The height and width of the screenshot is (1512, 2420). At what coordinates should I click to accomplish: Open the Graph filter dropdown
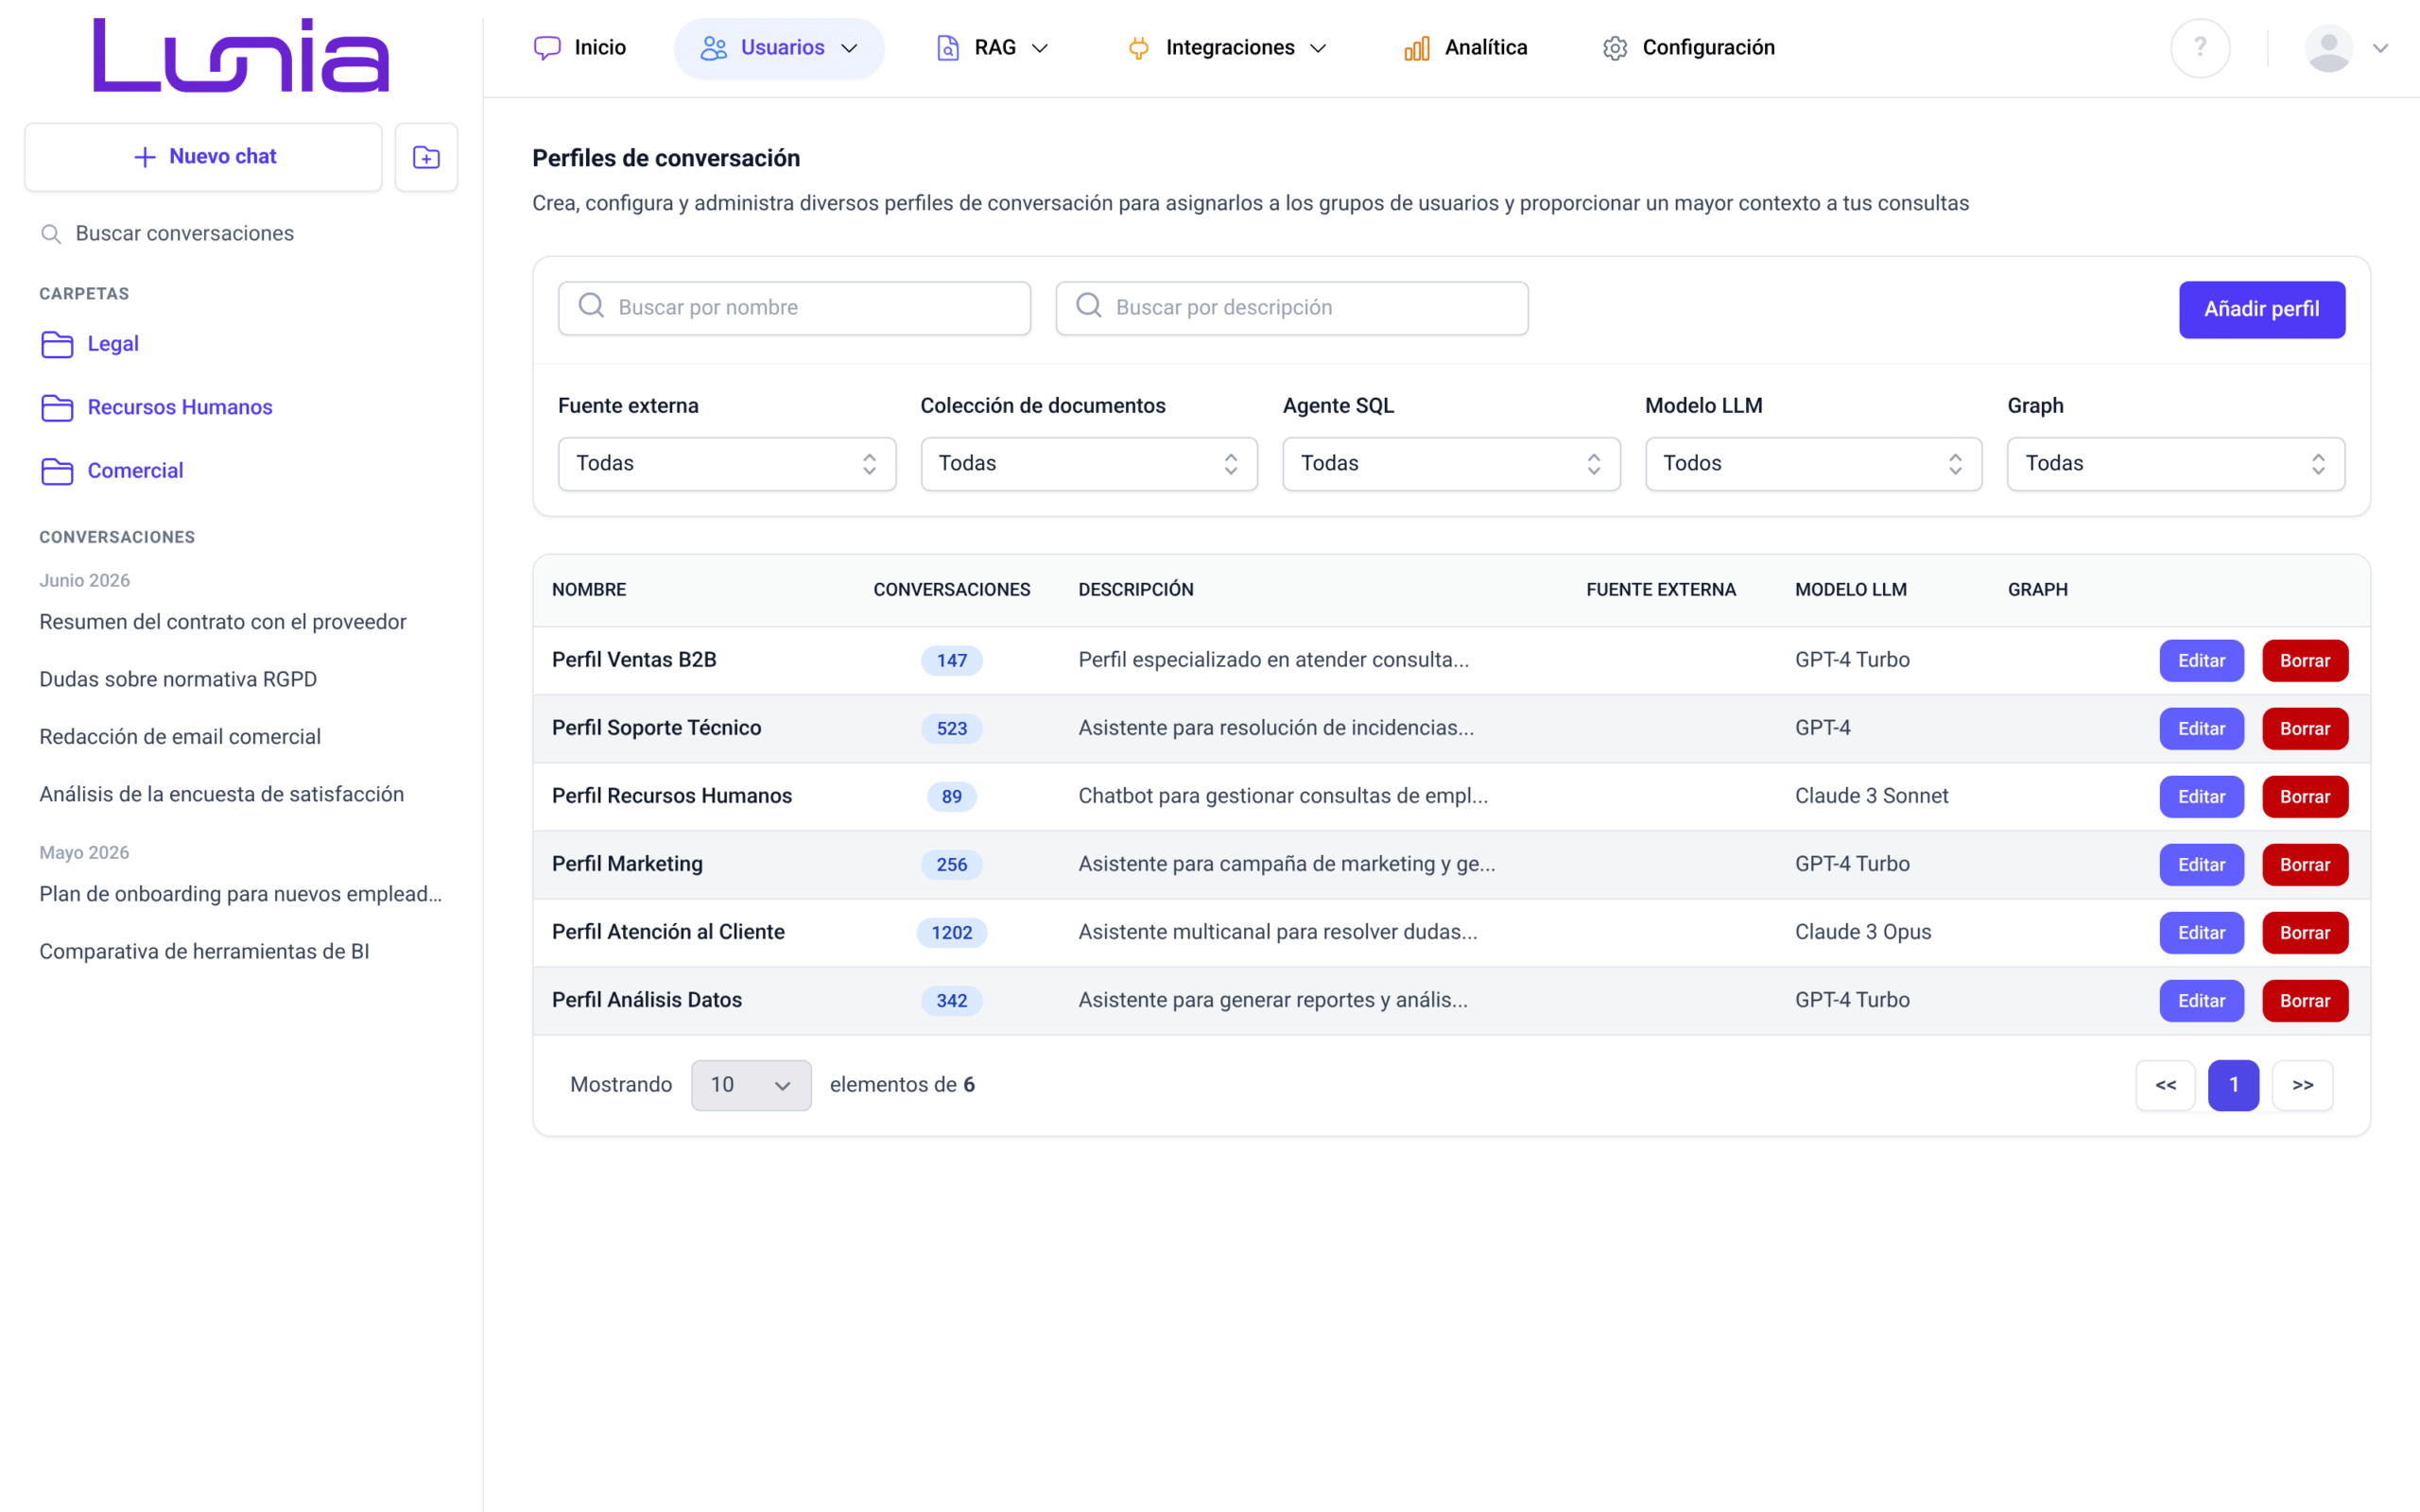(2176, 464)
